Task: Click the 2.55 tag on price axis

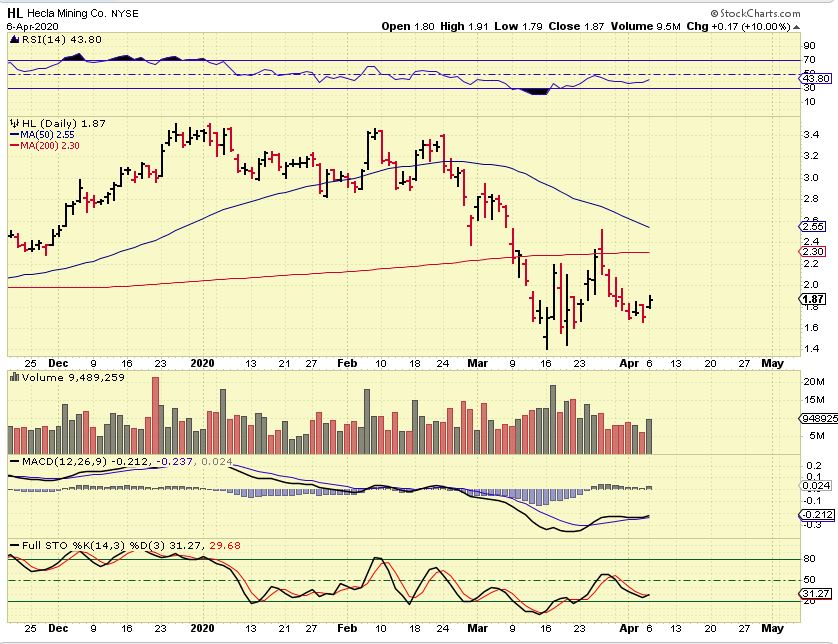Action: pos(813,227)
